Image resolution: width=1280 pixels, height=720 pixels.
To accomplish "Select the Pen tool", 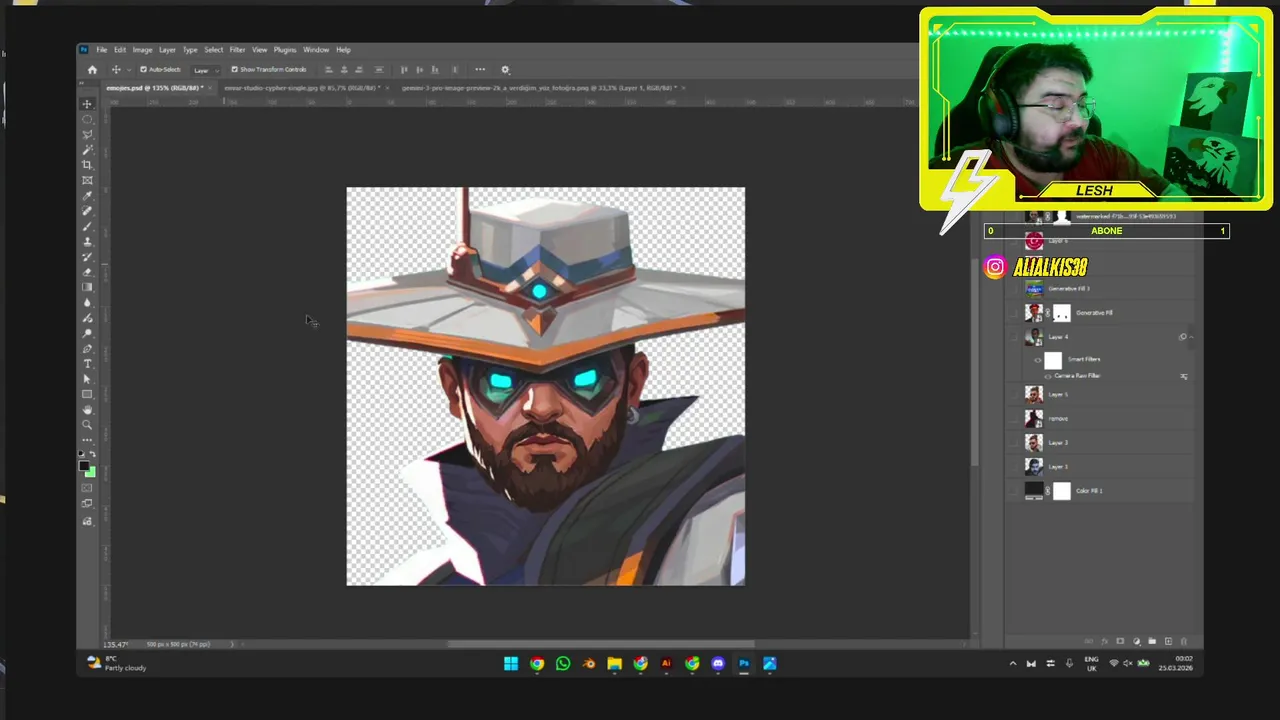I will point(87,349).
